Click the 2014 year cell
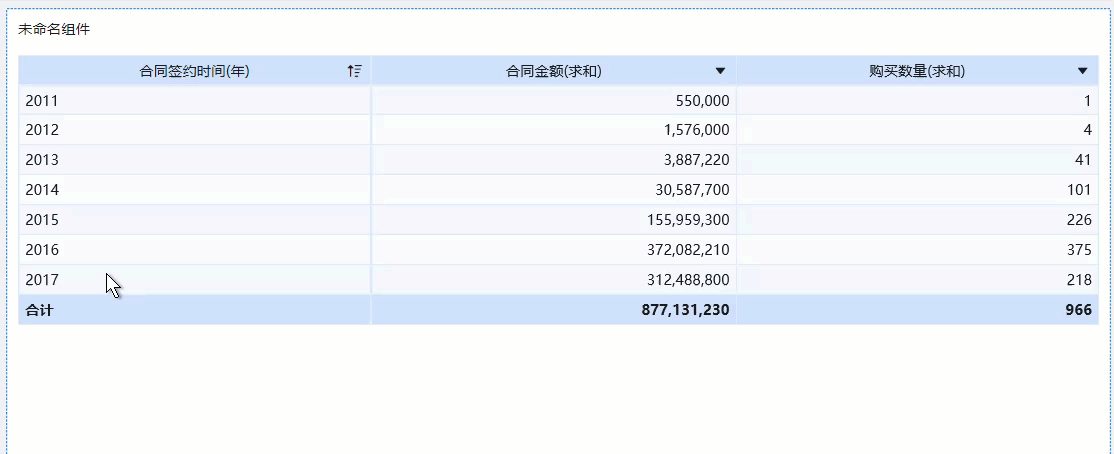Screen dimensions: 1114x454 [42, 190]
